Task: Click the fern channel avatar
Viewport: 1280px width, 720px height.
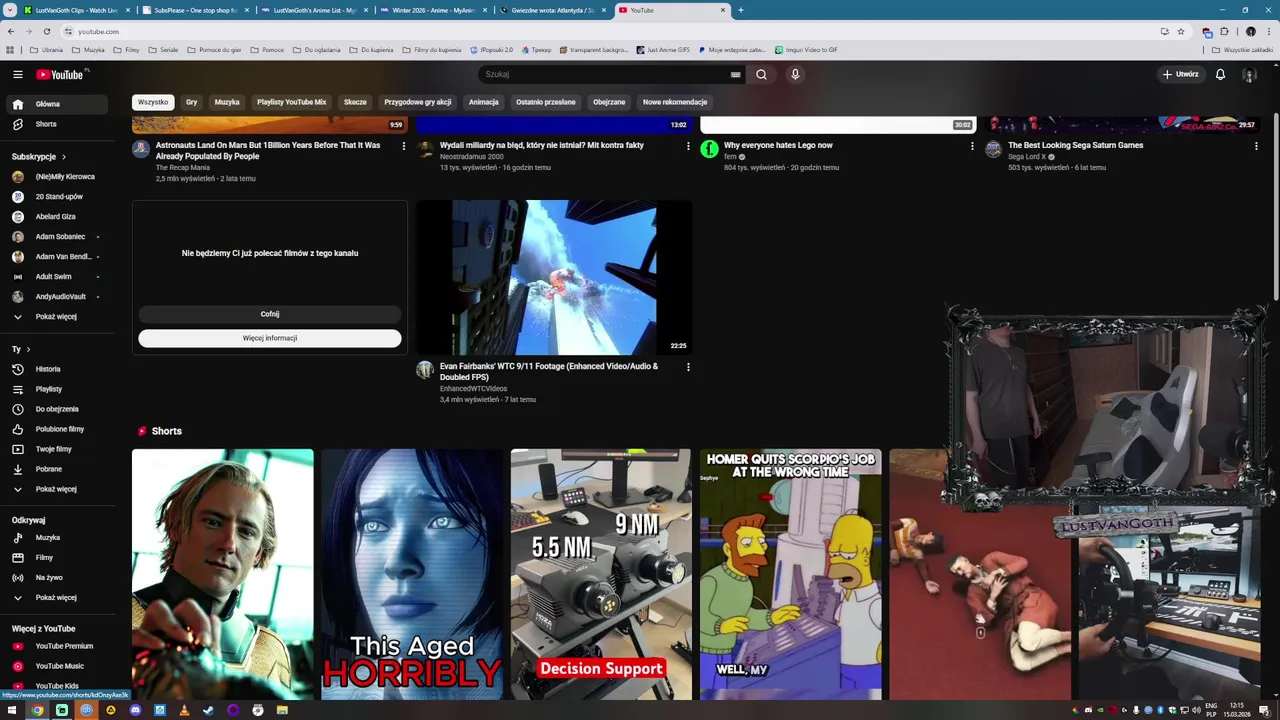Action: point(709,149)
